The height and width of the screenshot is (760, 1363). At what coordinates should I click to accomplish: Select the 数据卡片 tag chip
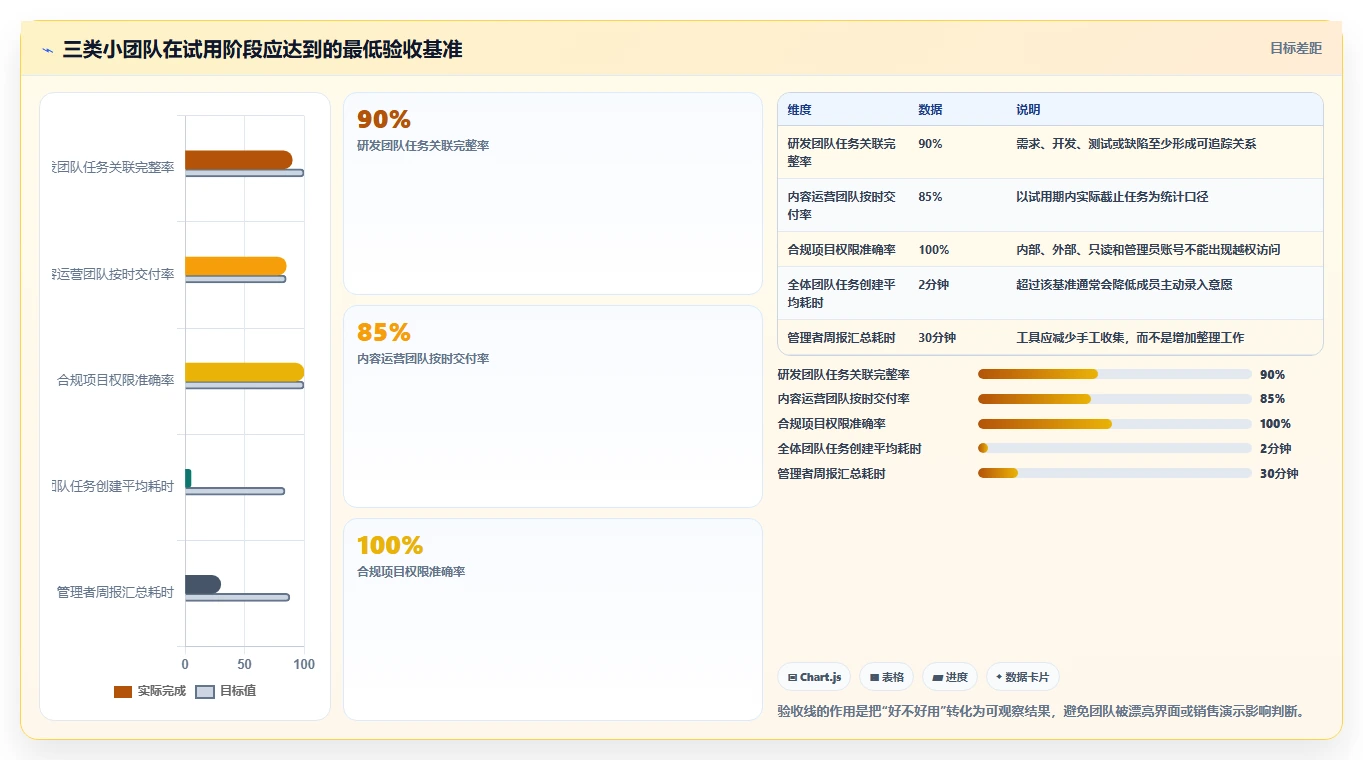point(1022,677)
